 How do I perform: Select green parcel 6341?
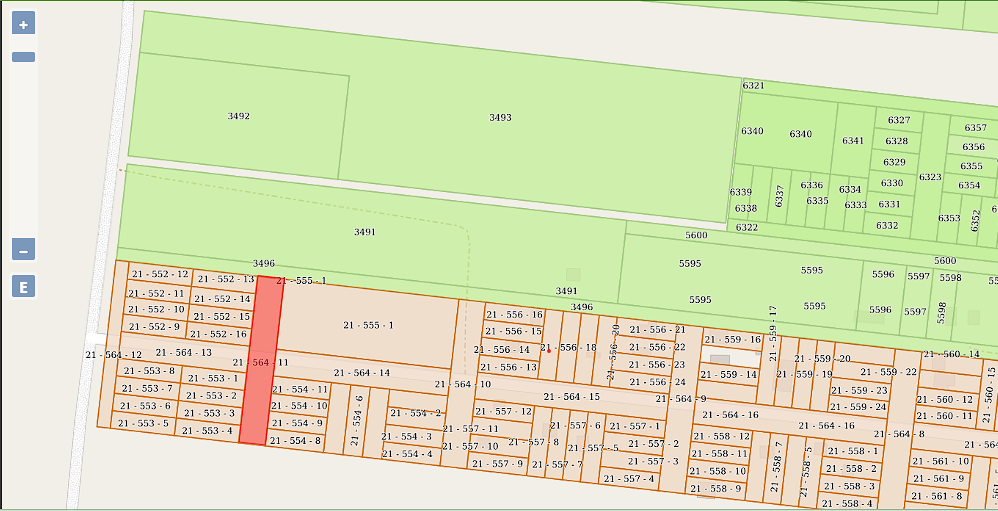pyautogui.click(x=852, y=141)
